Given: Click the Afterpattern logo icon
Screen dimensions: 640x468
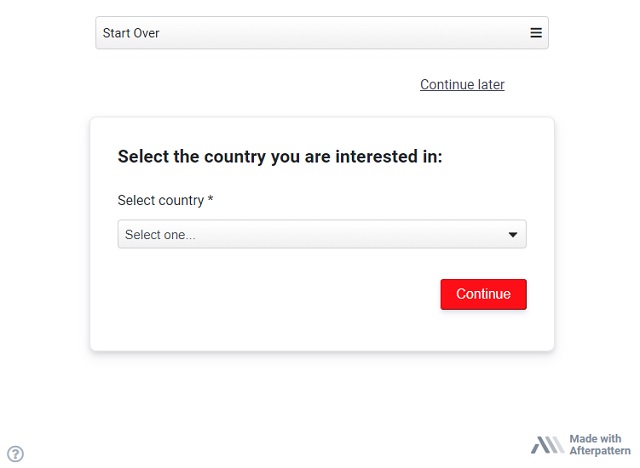Looking at the screenshot, I should pos(547,445).
